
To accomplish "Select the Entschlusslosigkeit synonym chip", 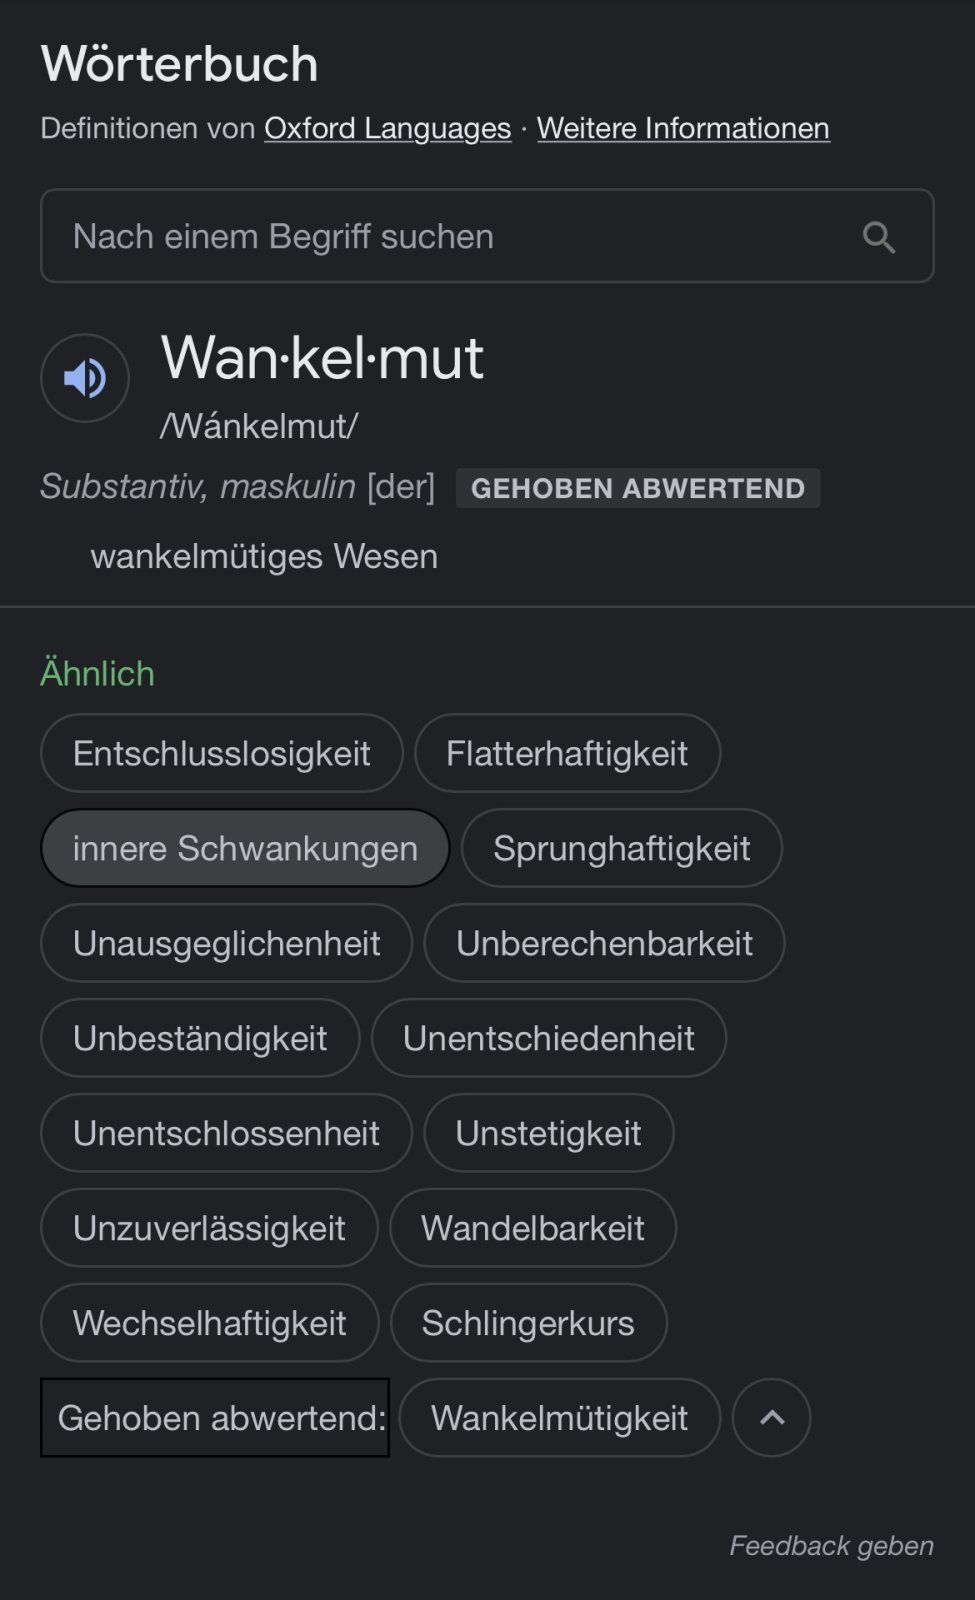I will [221, 753].
